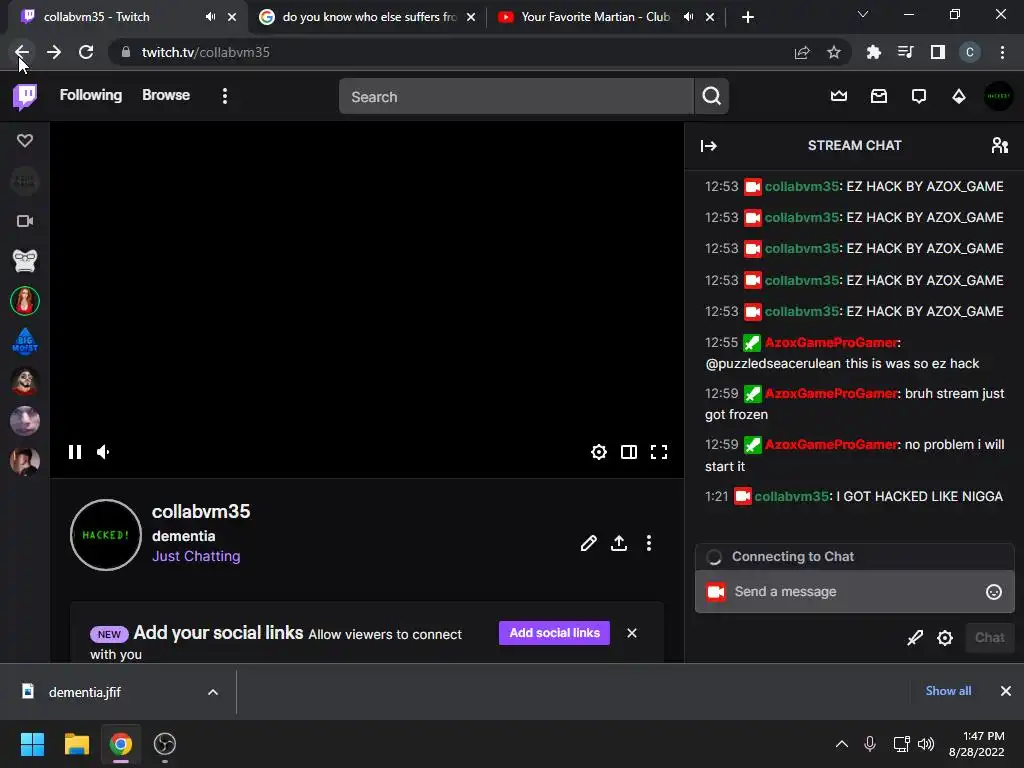Edit stream info with the pencil icon
This screenshot has height=768, width=1024.
point(588,543)
